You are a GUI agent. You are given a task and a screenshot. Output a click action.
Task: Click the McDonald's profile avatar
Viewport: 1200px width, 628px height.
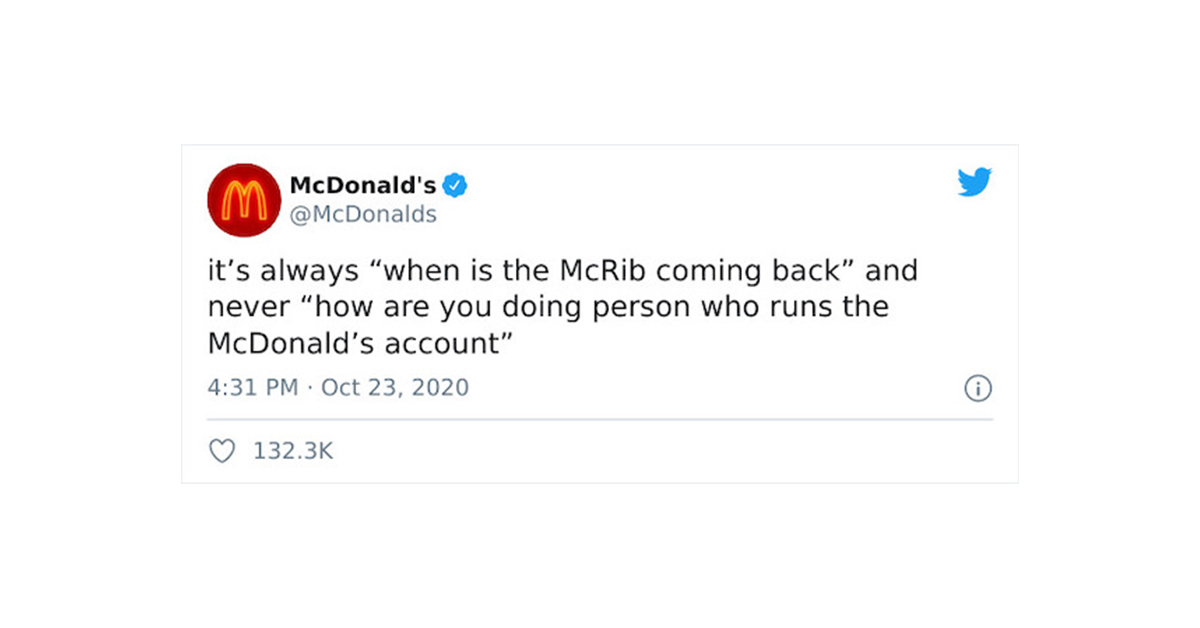click(x=243, y=200)
